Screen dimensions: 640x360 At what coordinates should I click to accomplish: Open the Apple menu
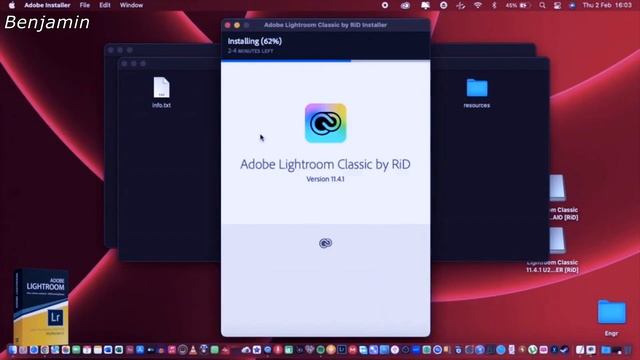(12, 5)
